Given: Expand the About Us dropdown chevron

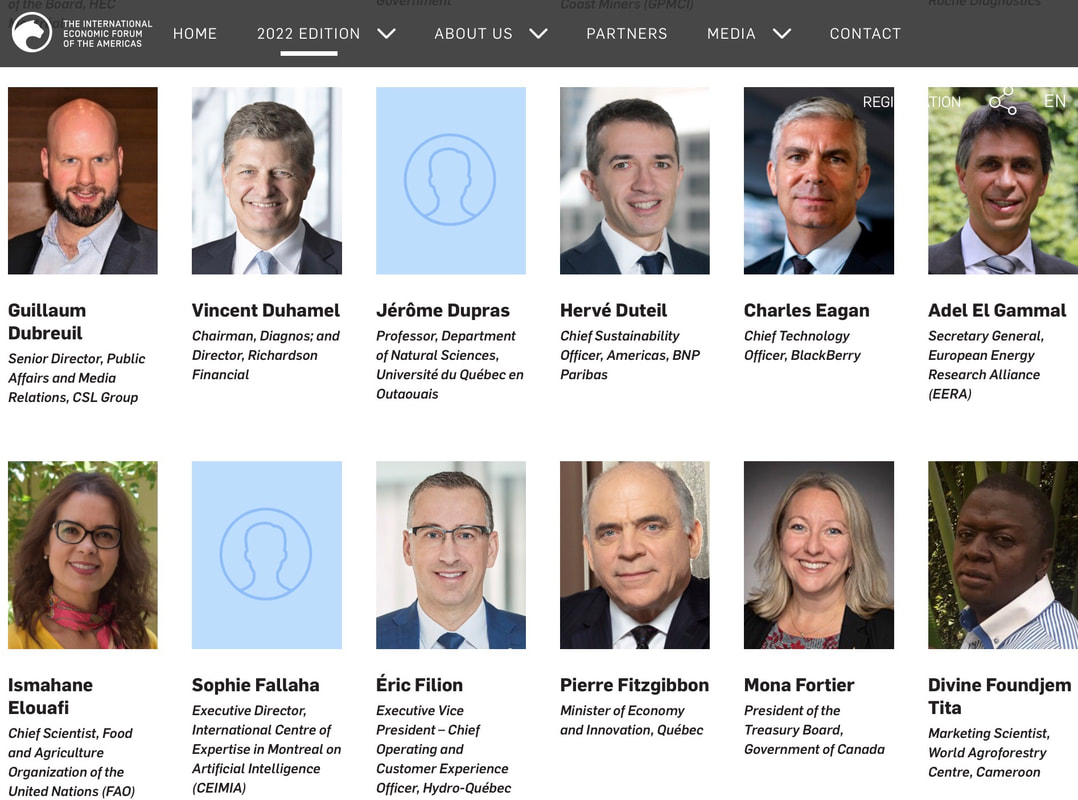Looking at the screenshot, I should pos(538,34).
